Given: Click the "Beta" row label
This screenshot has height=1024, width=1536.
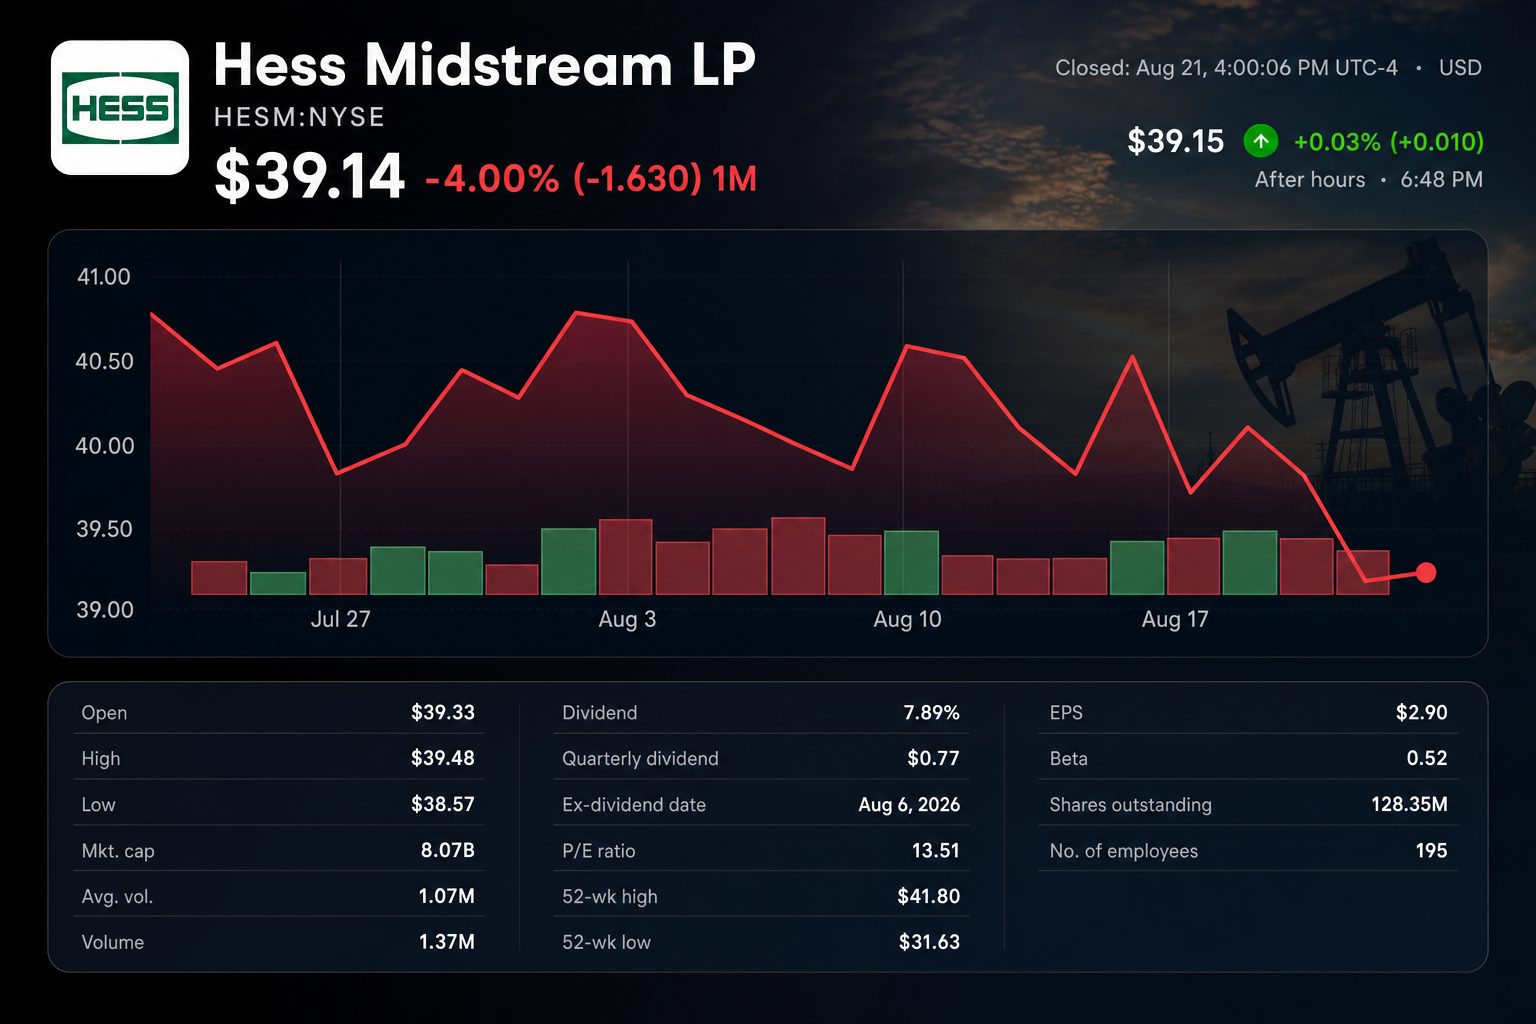Looking at the screenshot, I should (1068, 759).
